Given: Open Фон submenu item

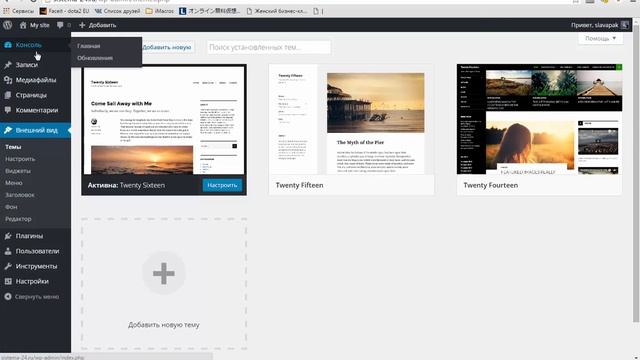Looking at the screenshot, I should 11,207.
